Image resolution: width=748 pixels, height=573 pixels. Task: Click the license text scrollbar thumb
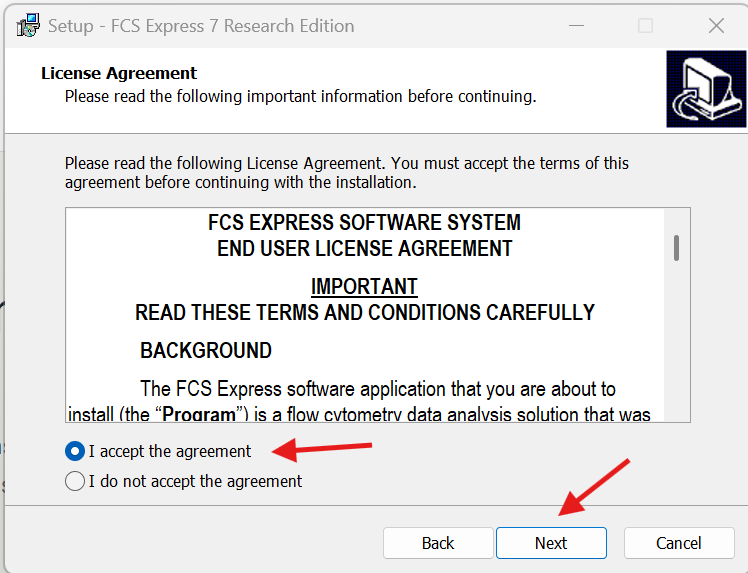point(676,248)
